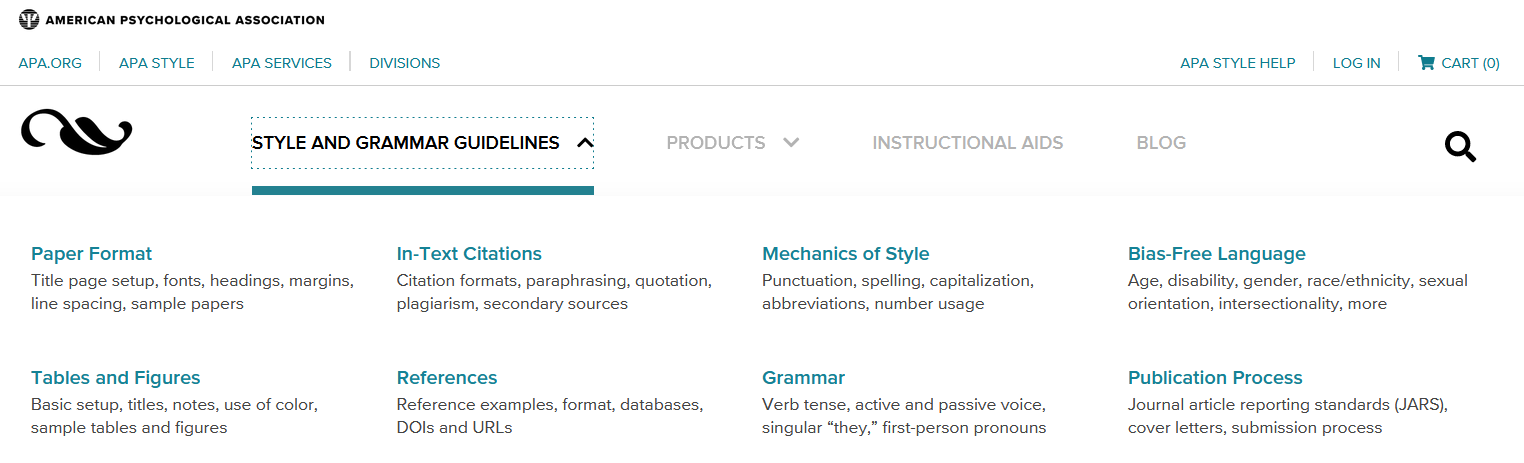Open the search magnifier icon

1460,147
